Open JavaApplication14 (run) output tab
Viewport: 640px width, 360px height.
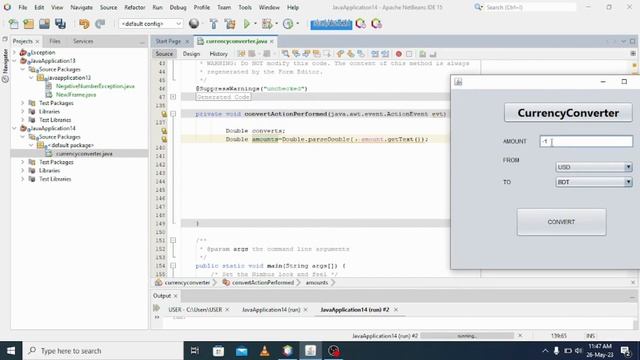coord(271,310)
